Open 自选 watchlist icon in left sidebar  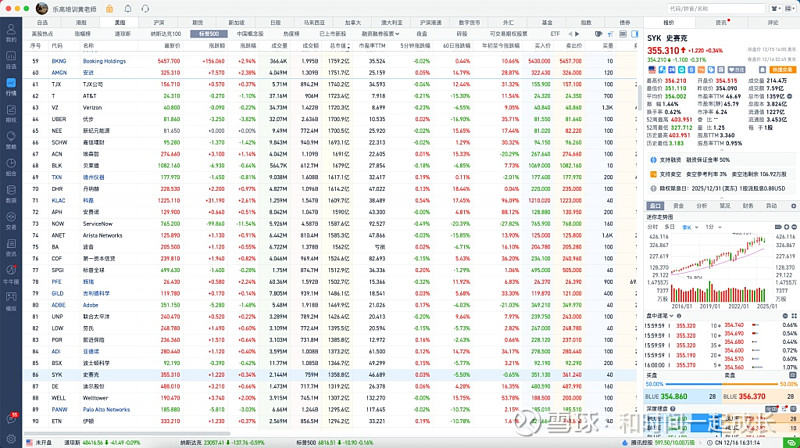[11, 60]
